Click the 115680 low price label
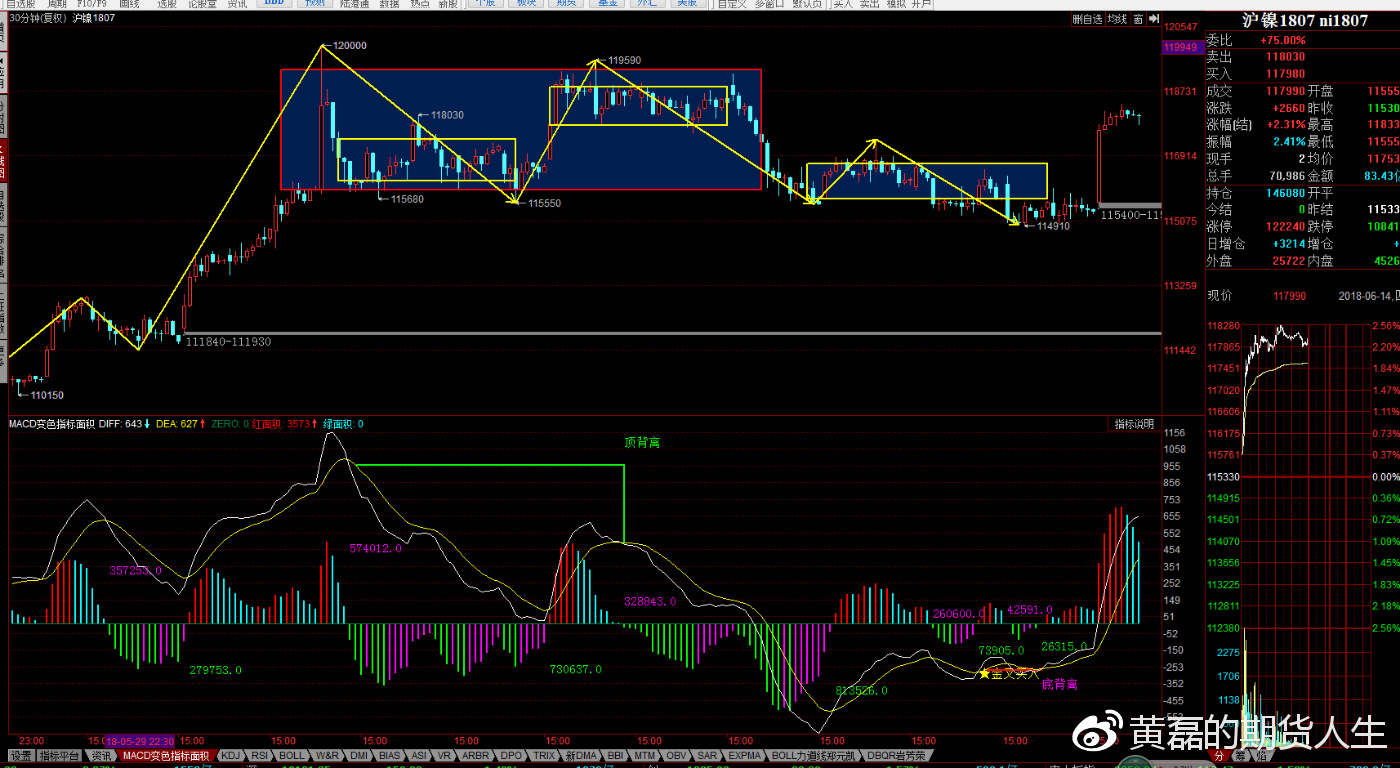 point(406,199)
